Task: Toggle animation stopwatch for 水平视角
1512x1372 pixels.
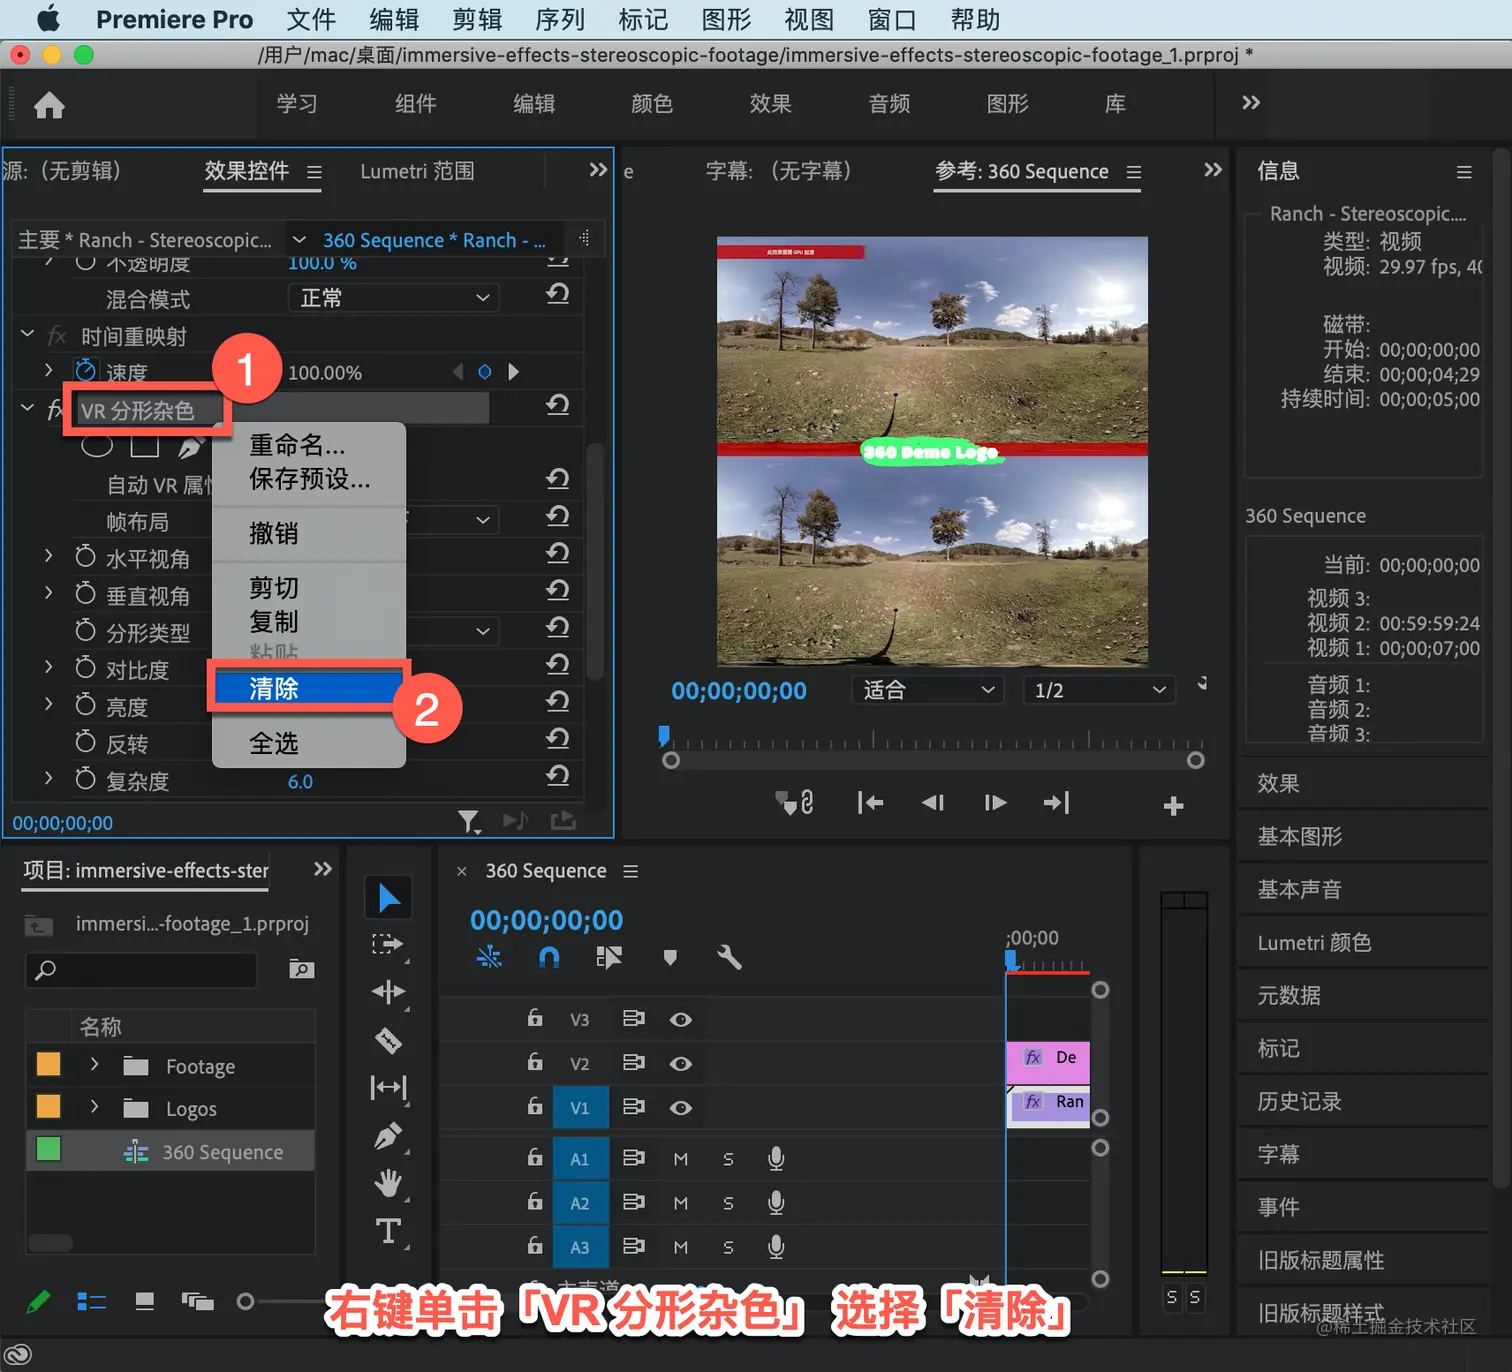Action: point(86,557)
